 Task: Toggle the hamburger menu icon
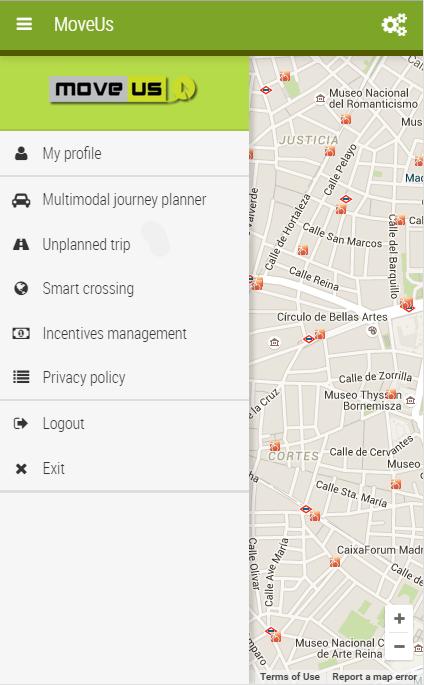click(24, 24)
